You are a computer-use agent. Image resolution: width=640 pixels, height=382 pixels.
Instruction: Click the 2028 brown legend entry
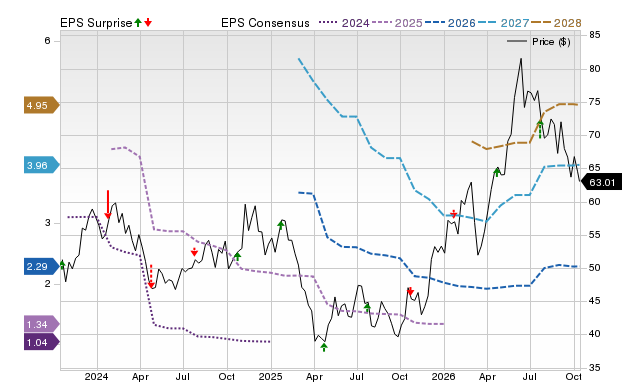click(556, 23)
